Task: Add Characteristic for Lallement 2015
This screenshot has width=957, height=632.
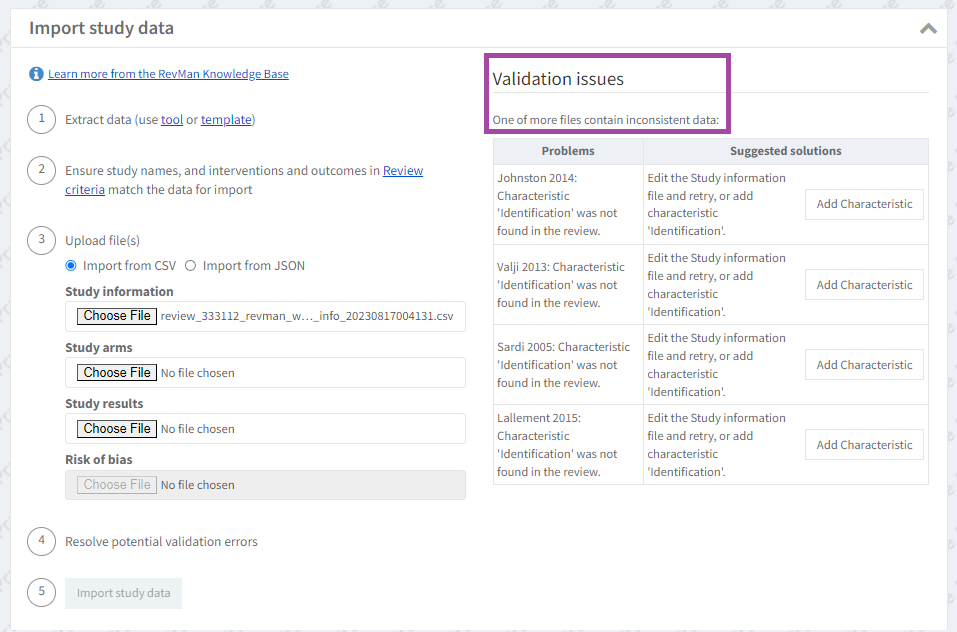Action: (x=864, y=445)
